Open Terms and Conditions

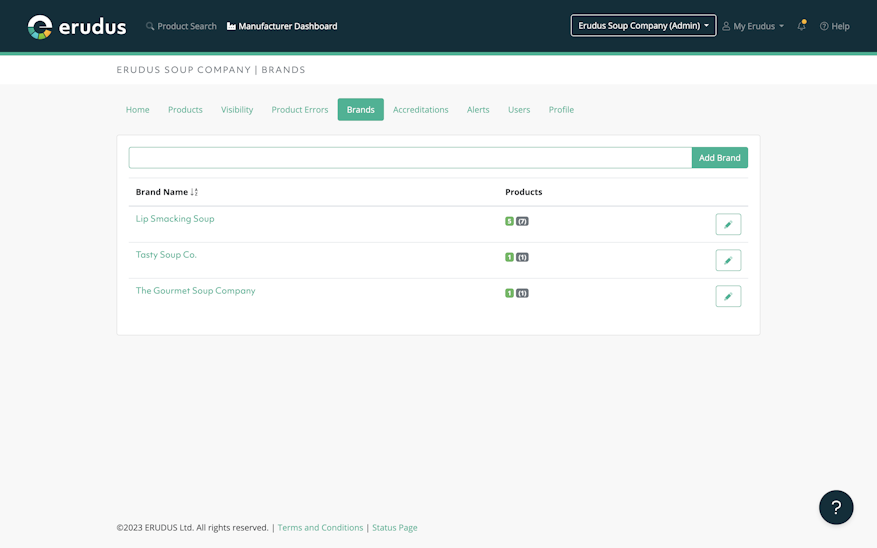point(320,527)
